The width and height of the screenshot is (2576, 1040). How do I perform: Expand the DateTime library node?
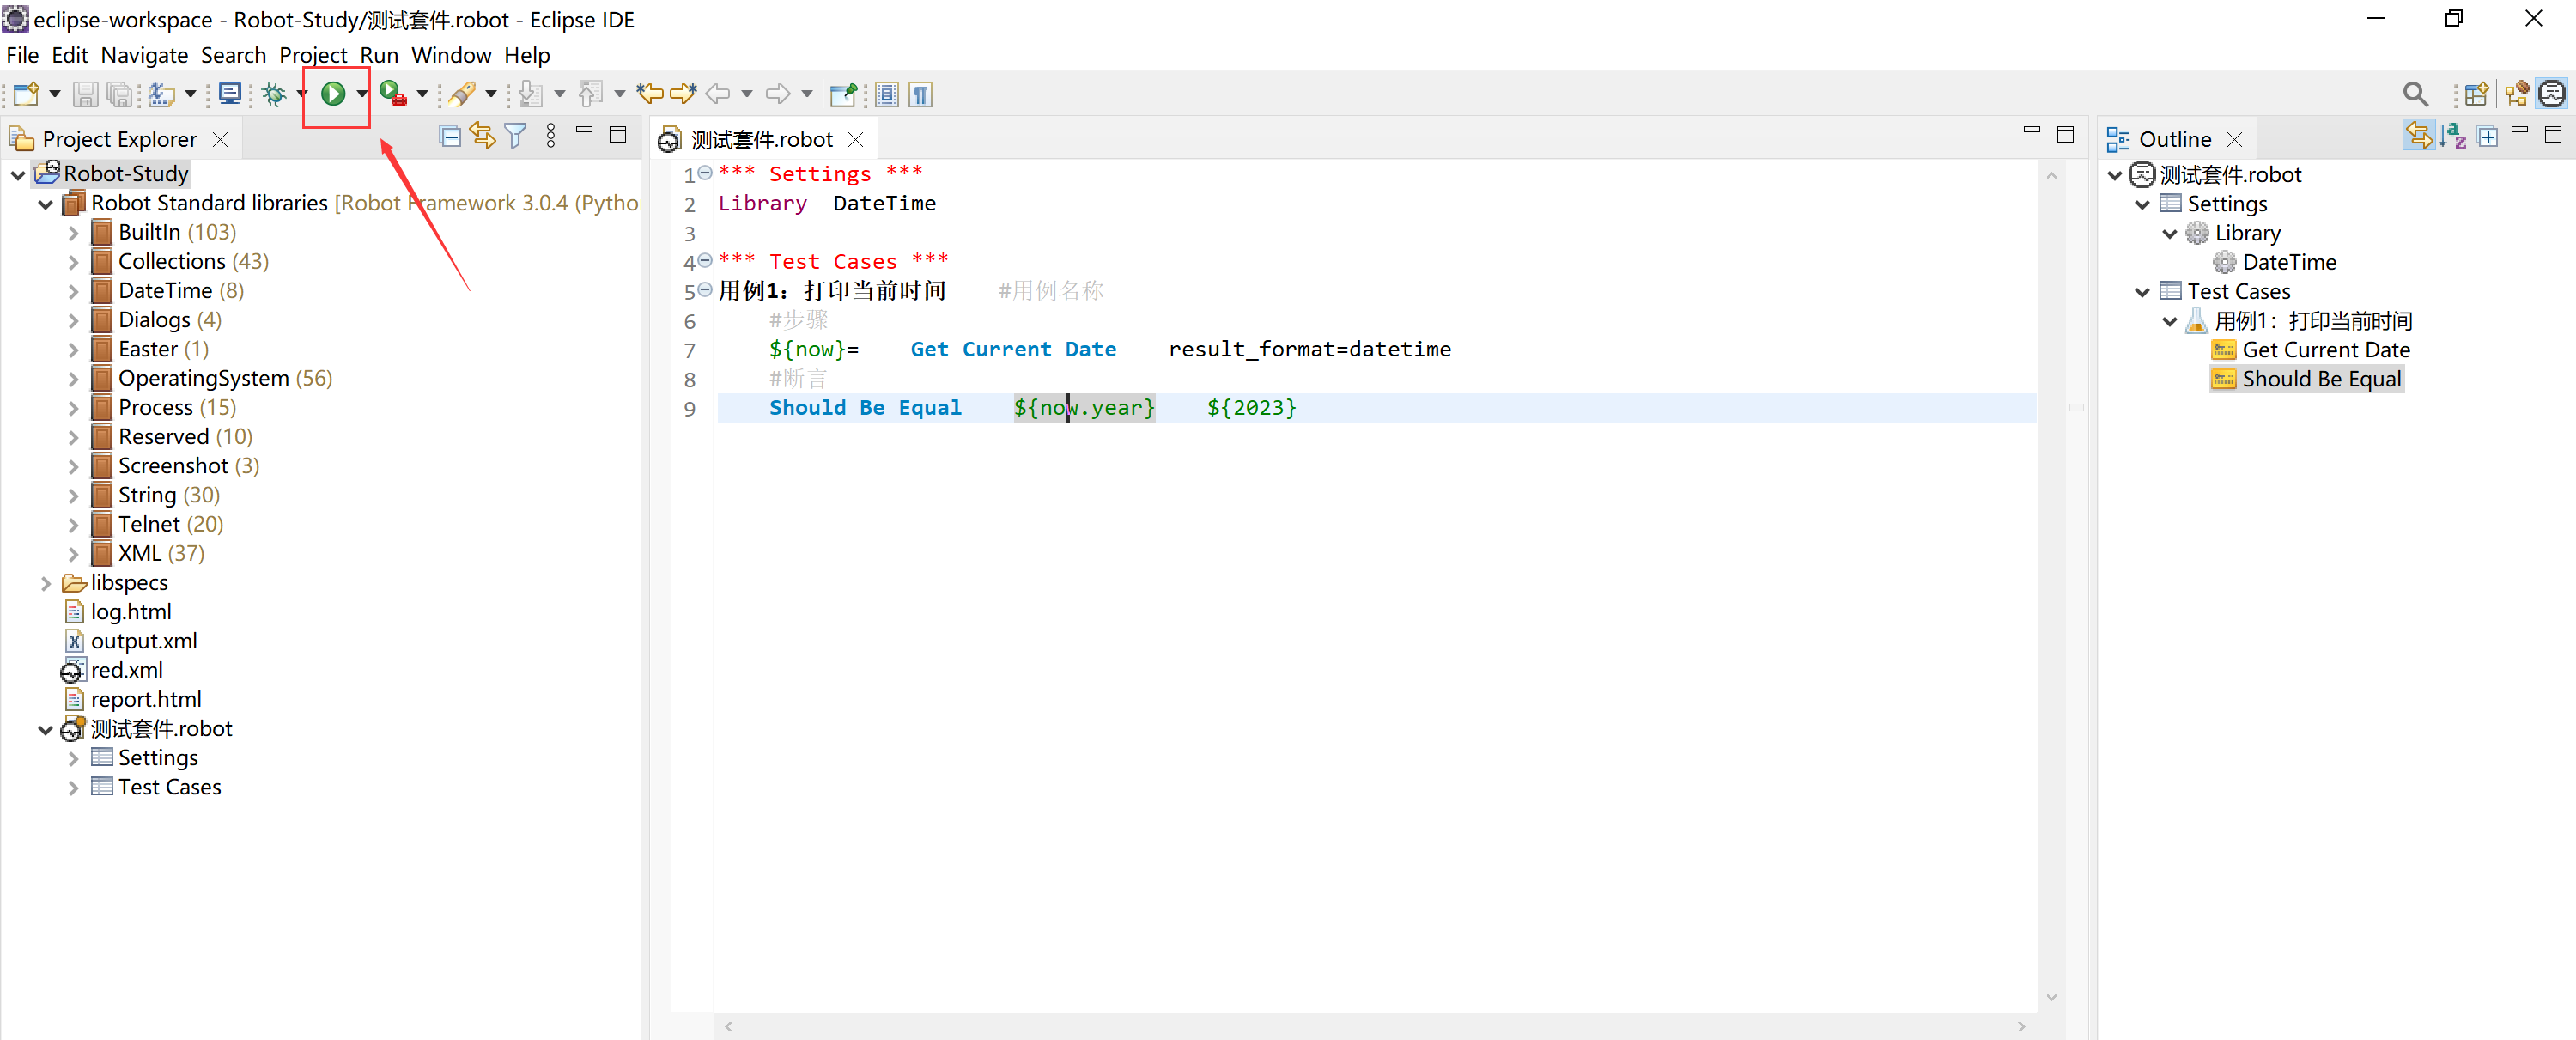pyautogui.click(x=73, y=291)
